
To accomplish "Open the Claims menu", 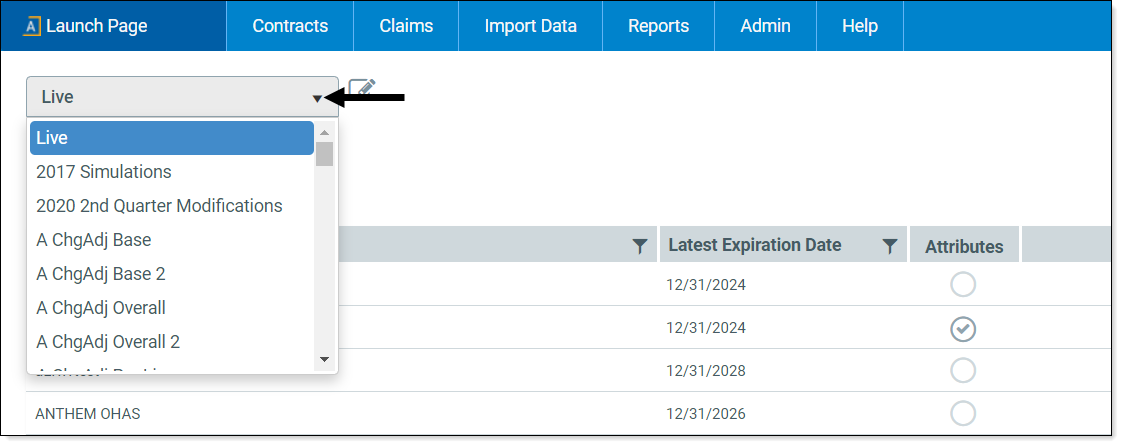I will (406, 26).
